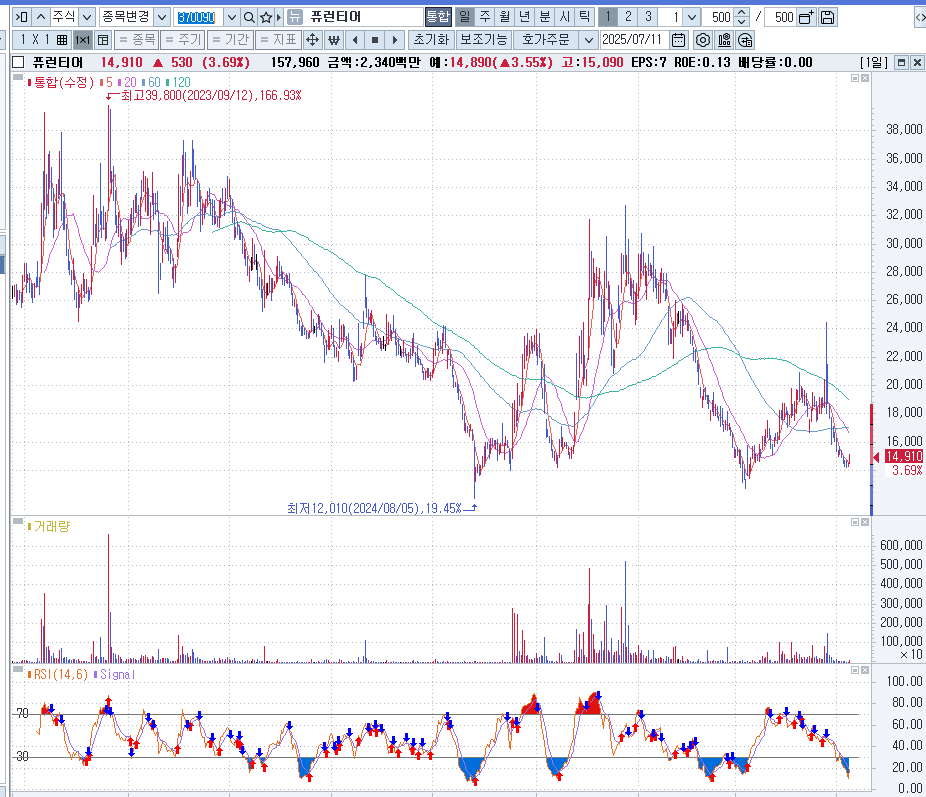Click the crosshair cursor tool icon
The image size is (926, 797).
311,40
